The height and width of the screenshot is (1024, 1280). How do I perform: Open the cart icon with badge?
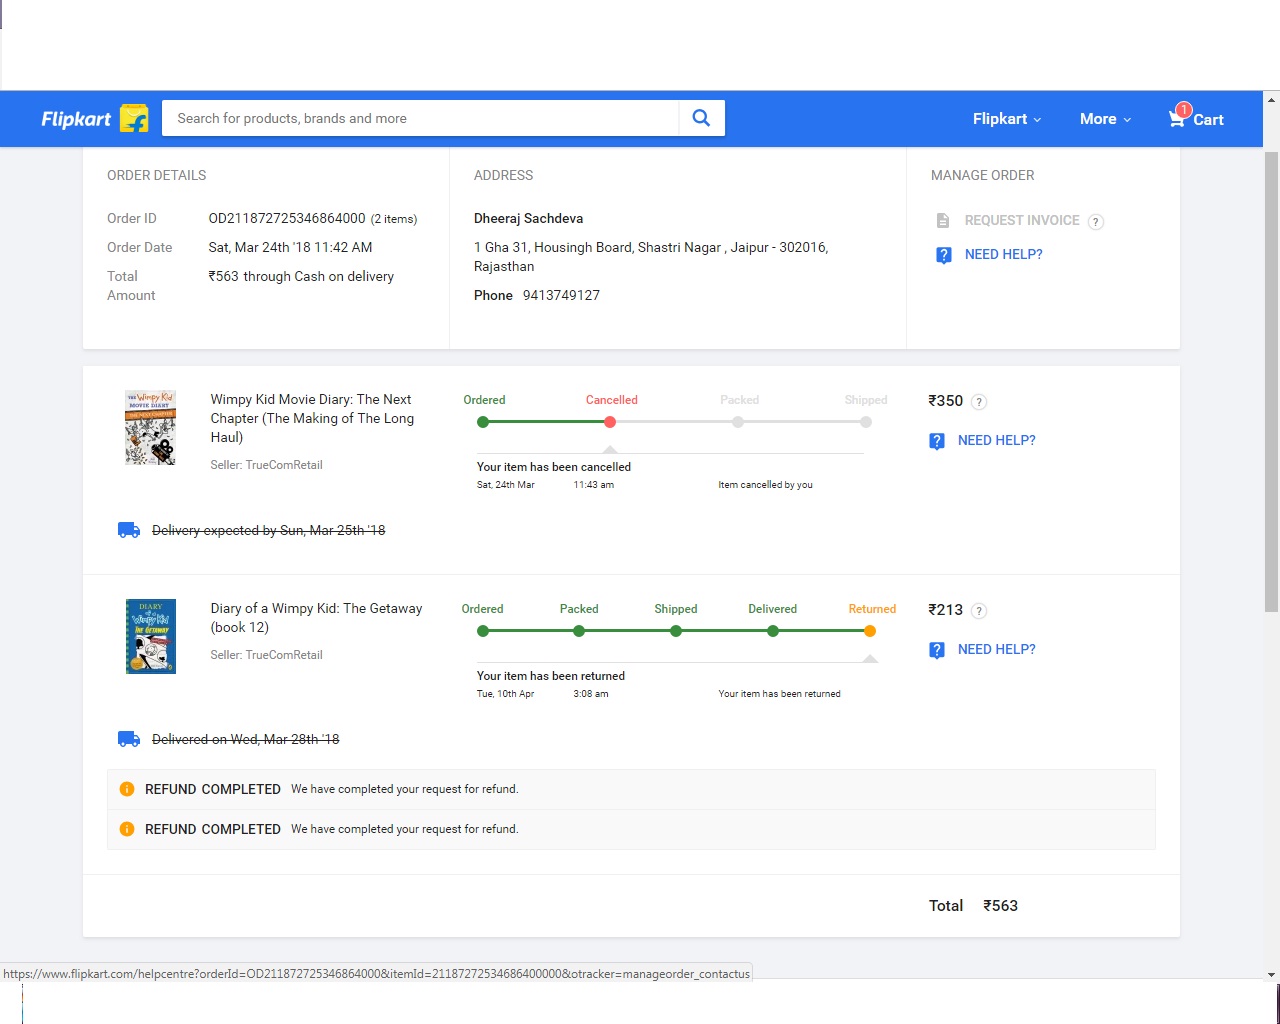(1179, 116)
